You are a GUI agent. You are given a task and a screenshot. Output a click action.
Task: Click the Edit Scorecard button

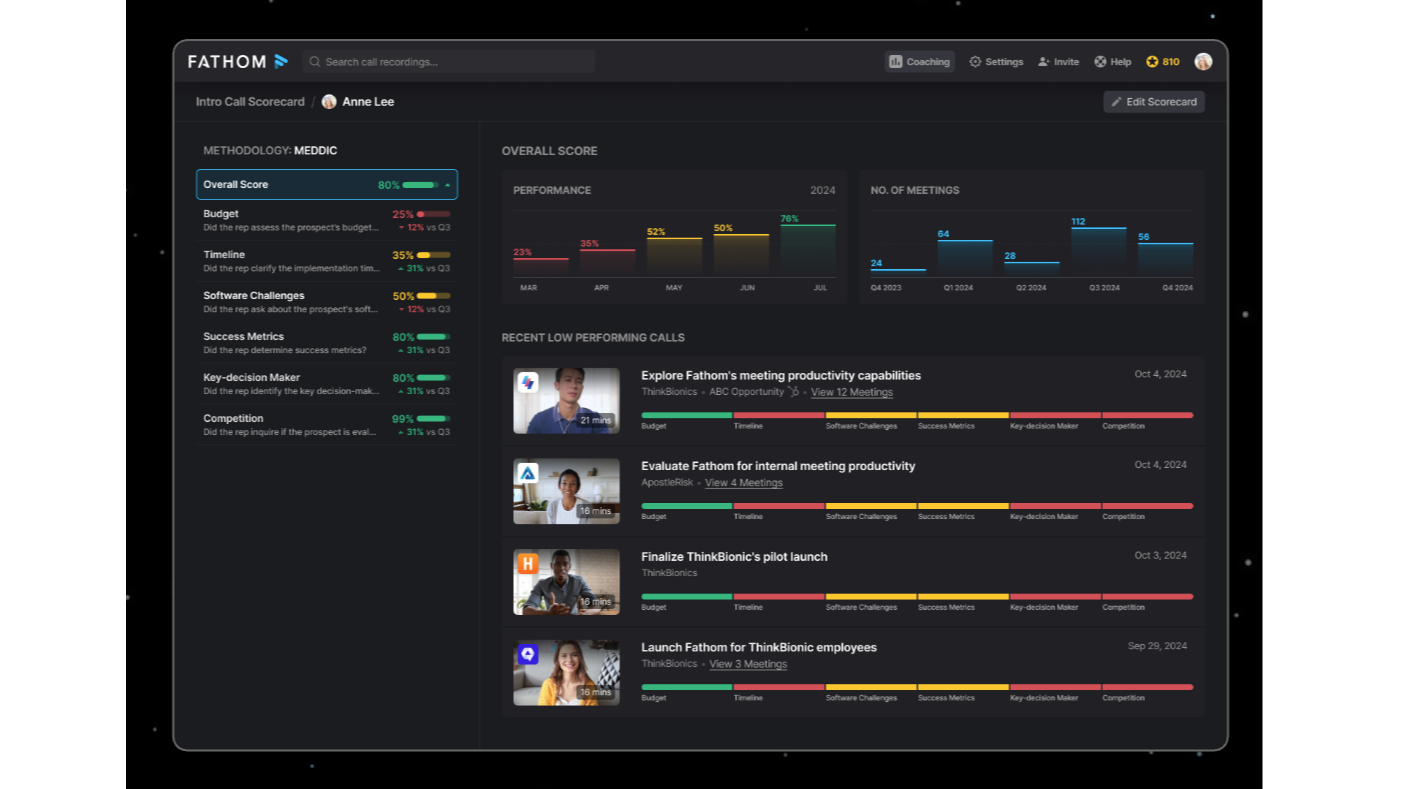[1154, 101]
